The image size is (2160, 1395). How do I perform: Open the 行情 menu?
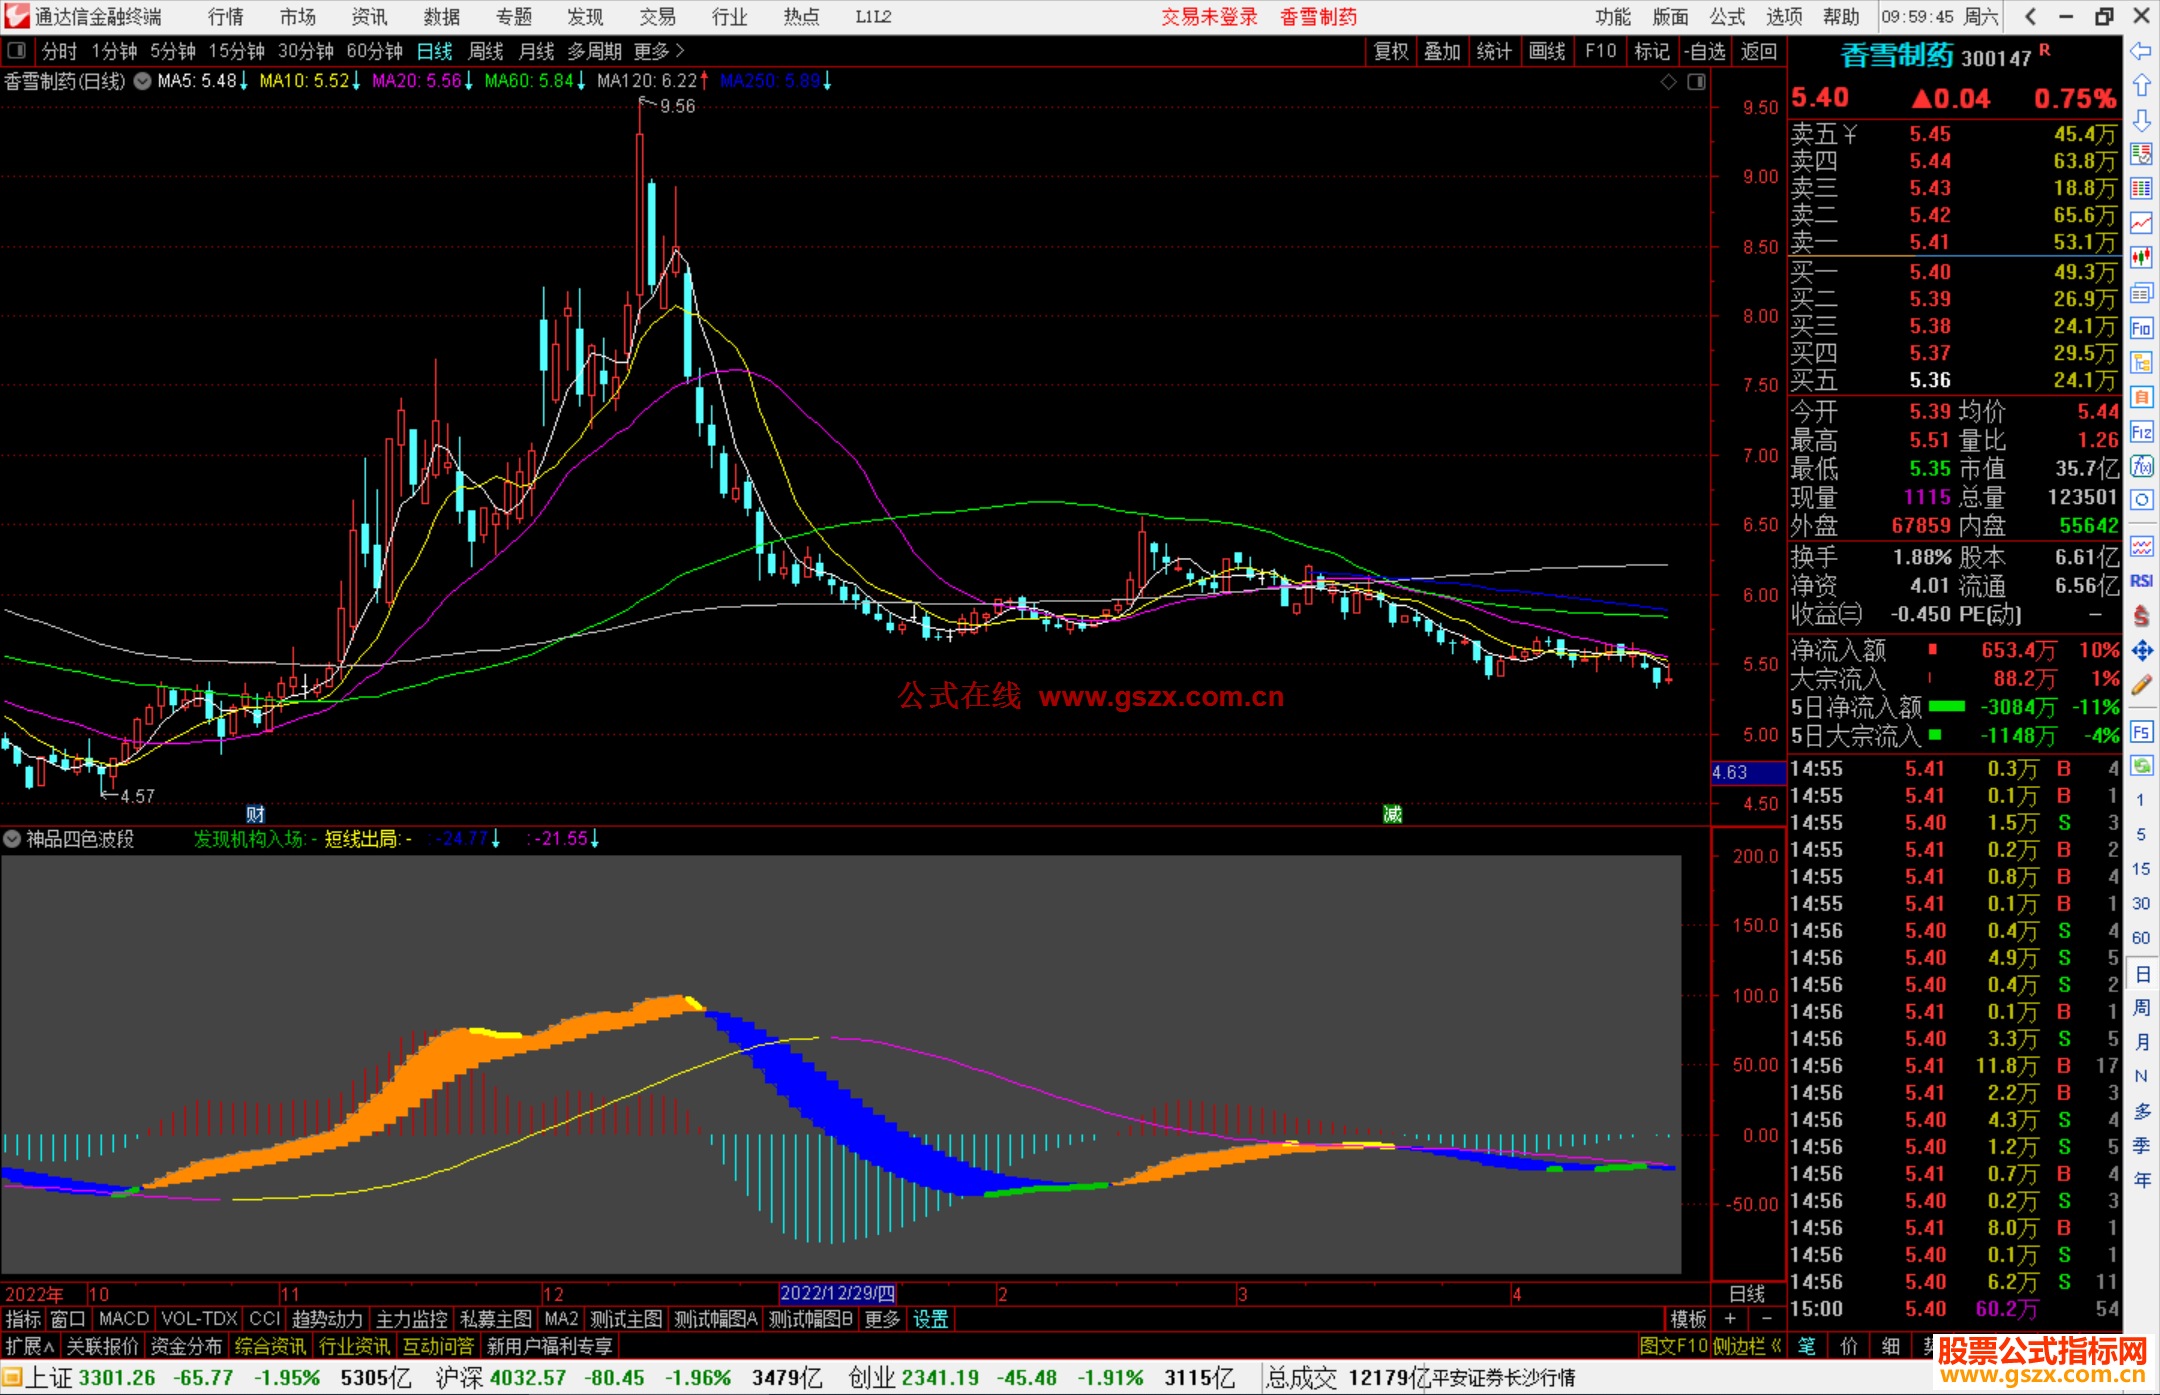pos(226,17)
